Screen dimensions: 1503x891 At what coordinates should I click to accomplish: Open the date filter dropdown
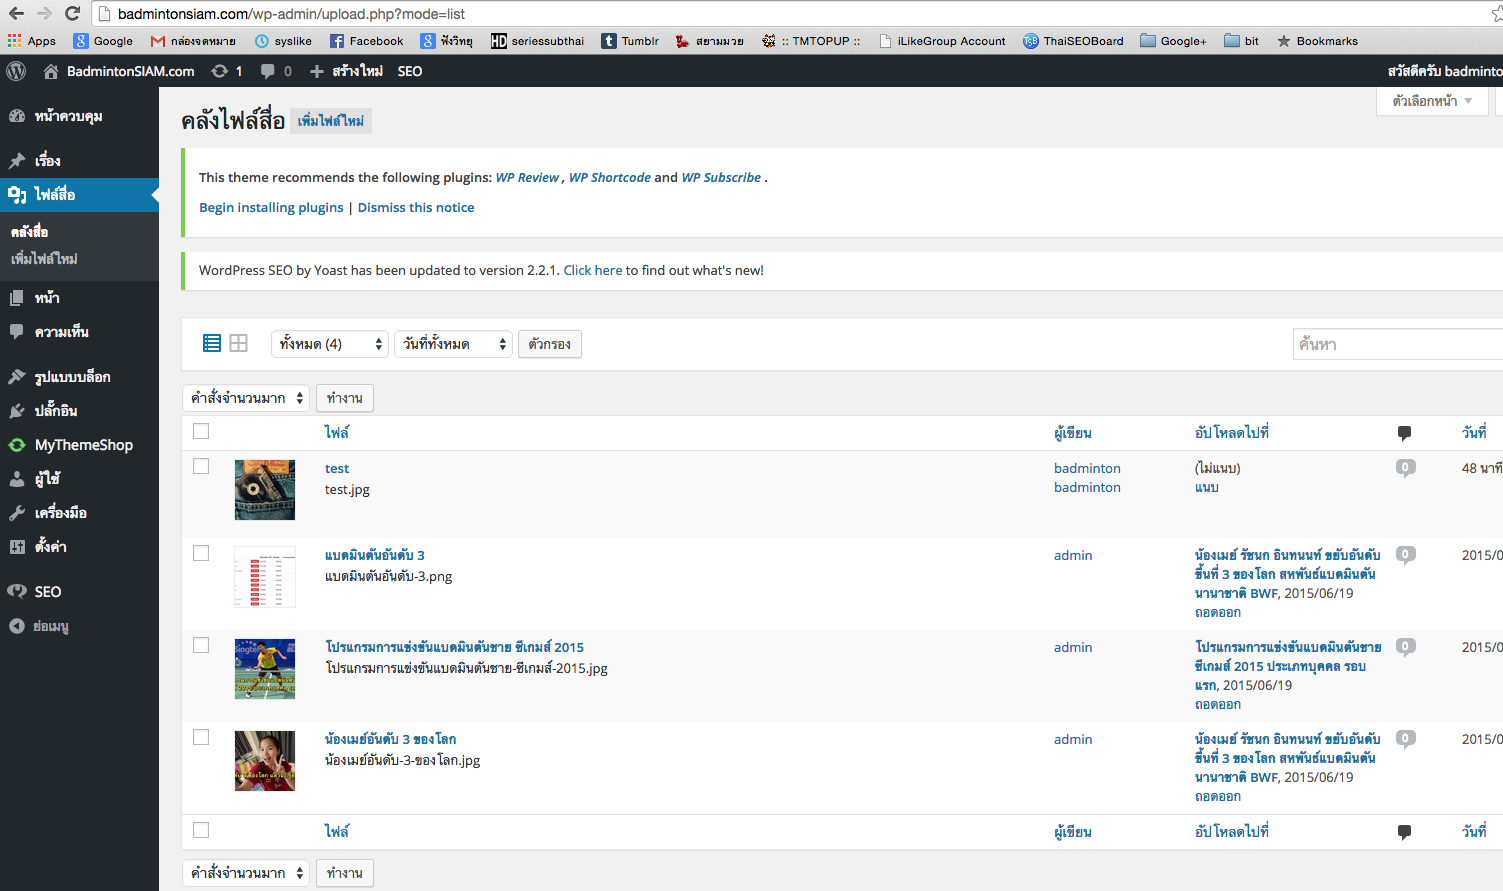coord(453,344)
